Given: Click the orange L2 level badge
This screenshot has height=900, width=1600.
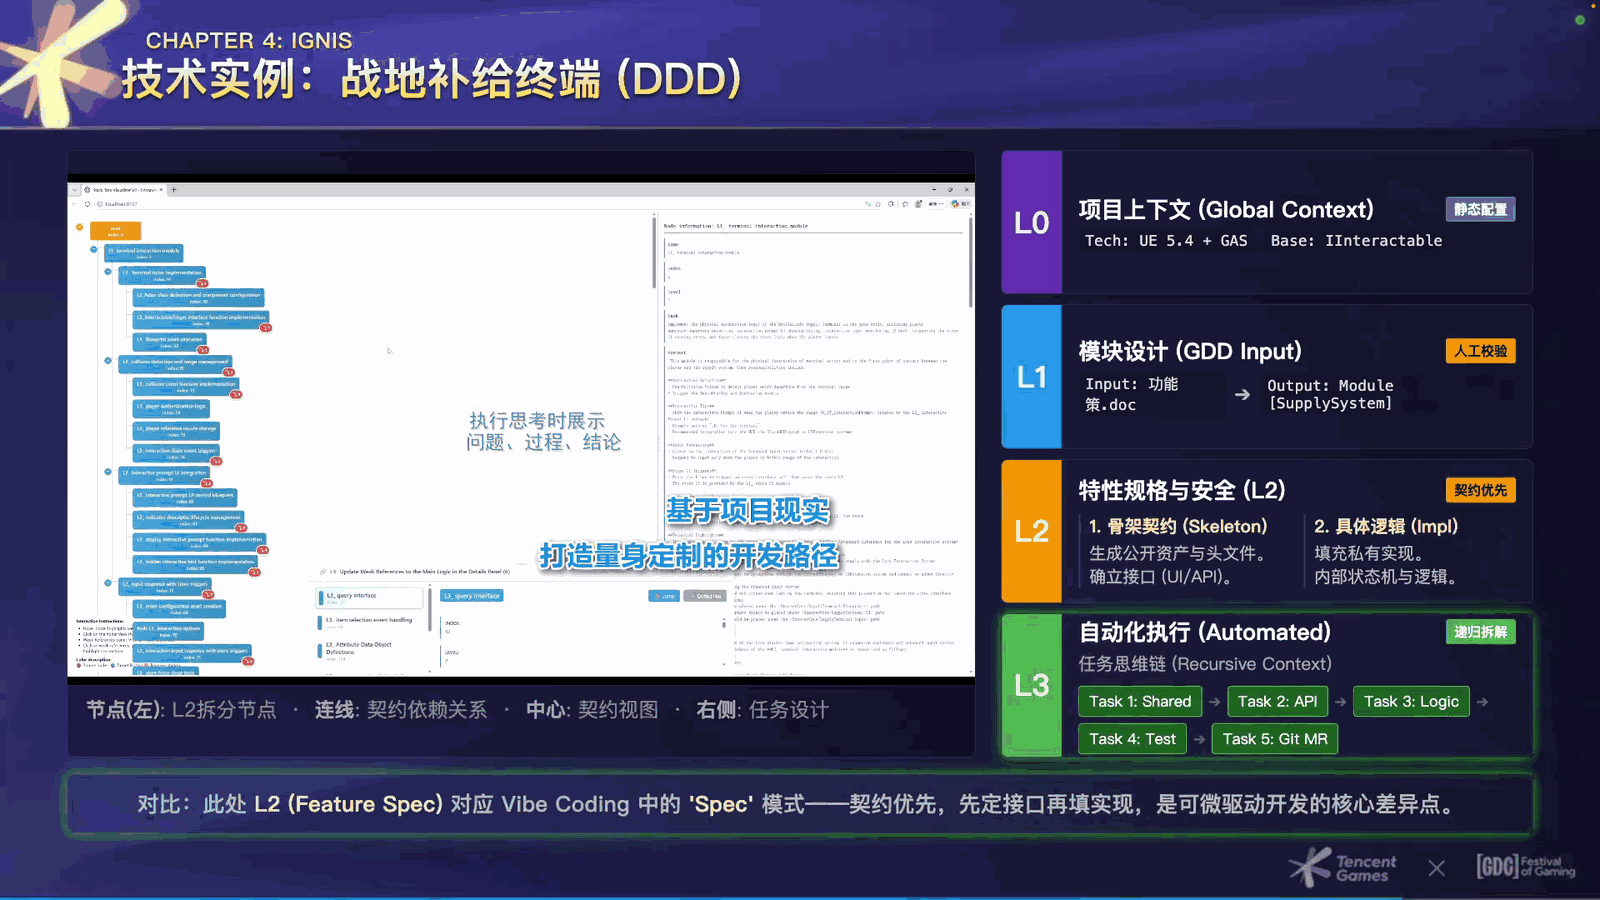Looking at the screenshot, I should tap(1032, 531).
